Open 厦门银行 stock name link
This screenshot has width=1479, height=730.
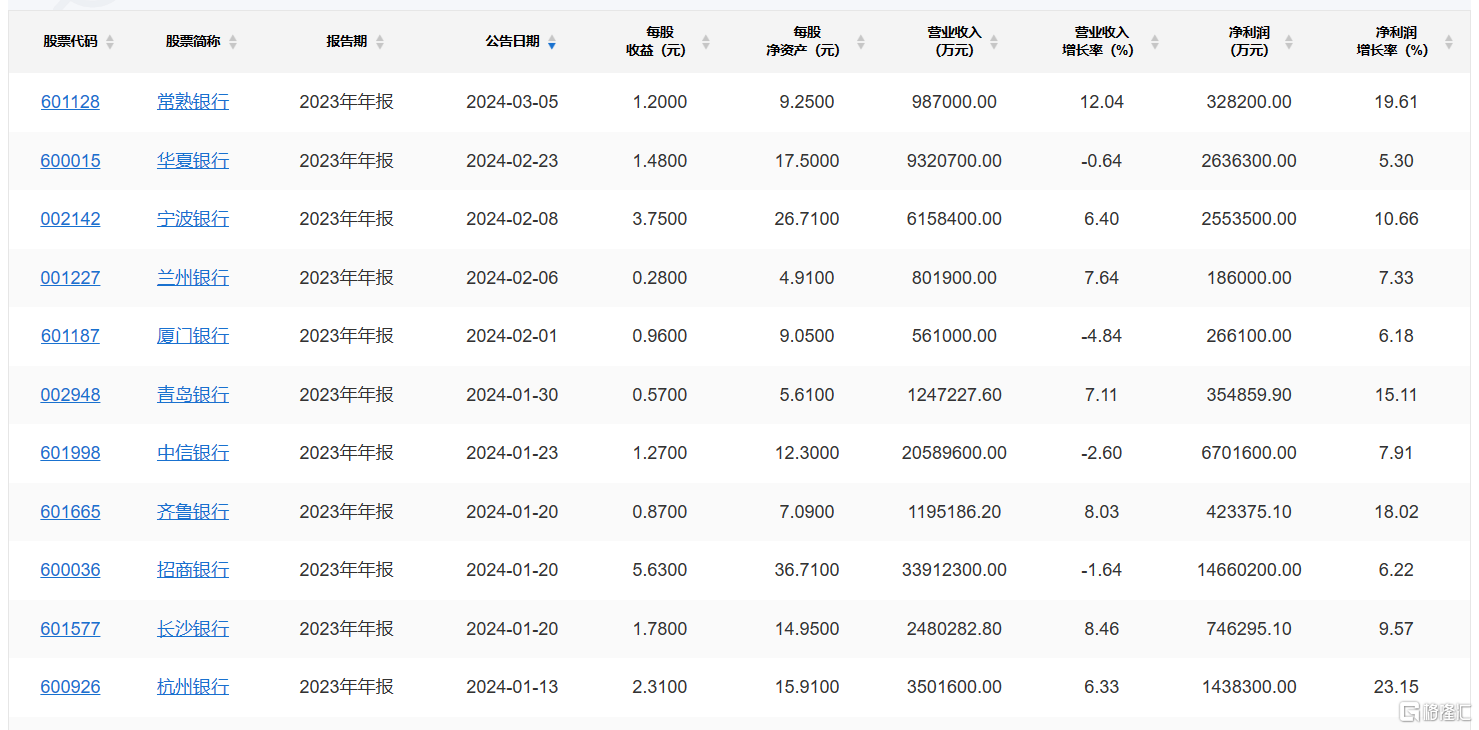coord(193,336)
